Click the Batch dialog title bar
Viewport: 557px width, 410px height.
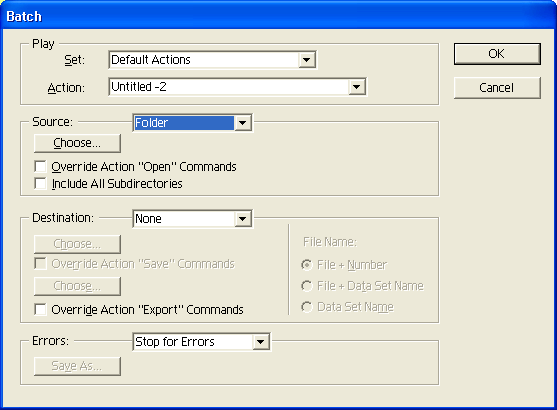click(x=278, y=16)
